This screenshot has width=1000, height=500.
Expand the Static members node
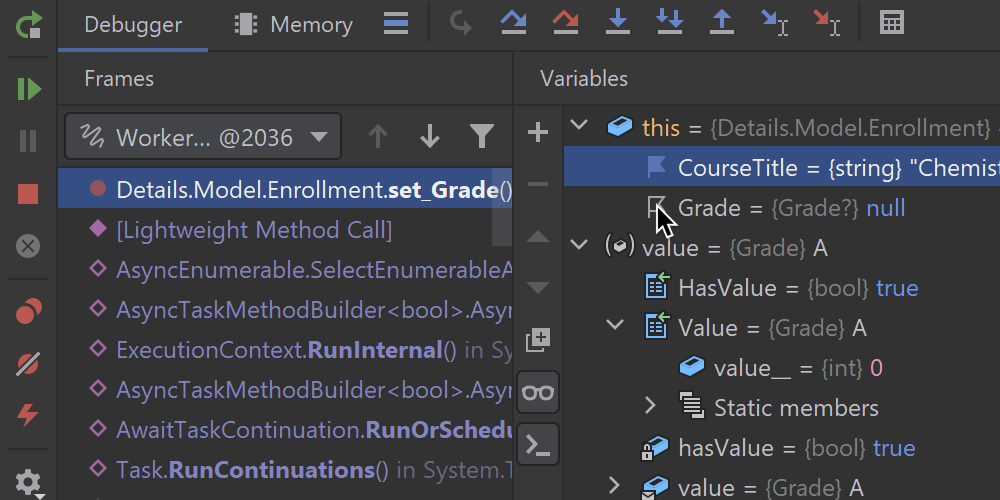click(650, 407)
